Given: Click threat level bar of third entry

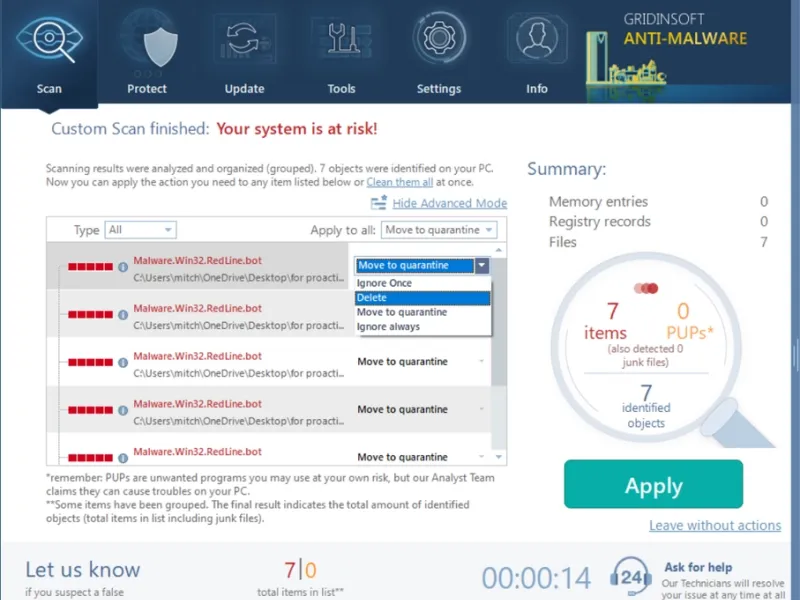Looking at the screenshot, I should tap(90, 363).
